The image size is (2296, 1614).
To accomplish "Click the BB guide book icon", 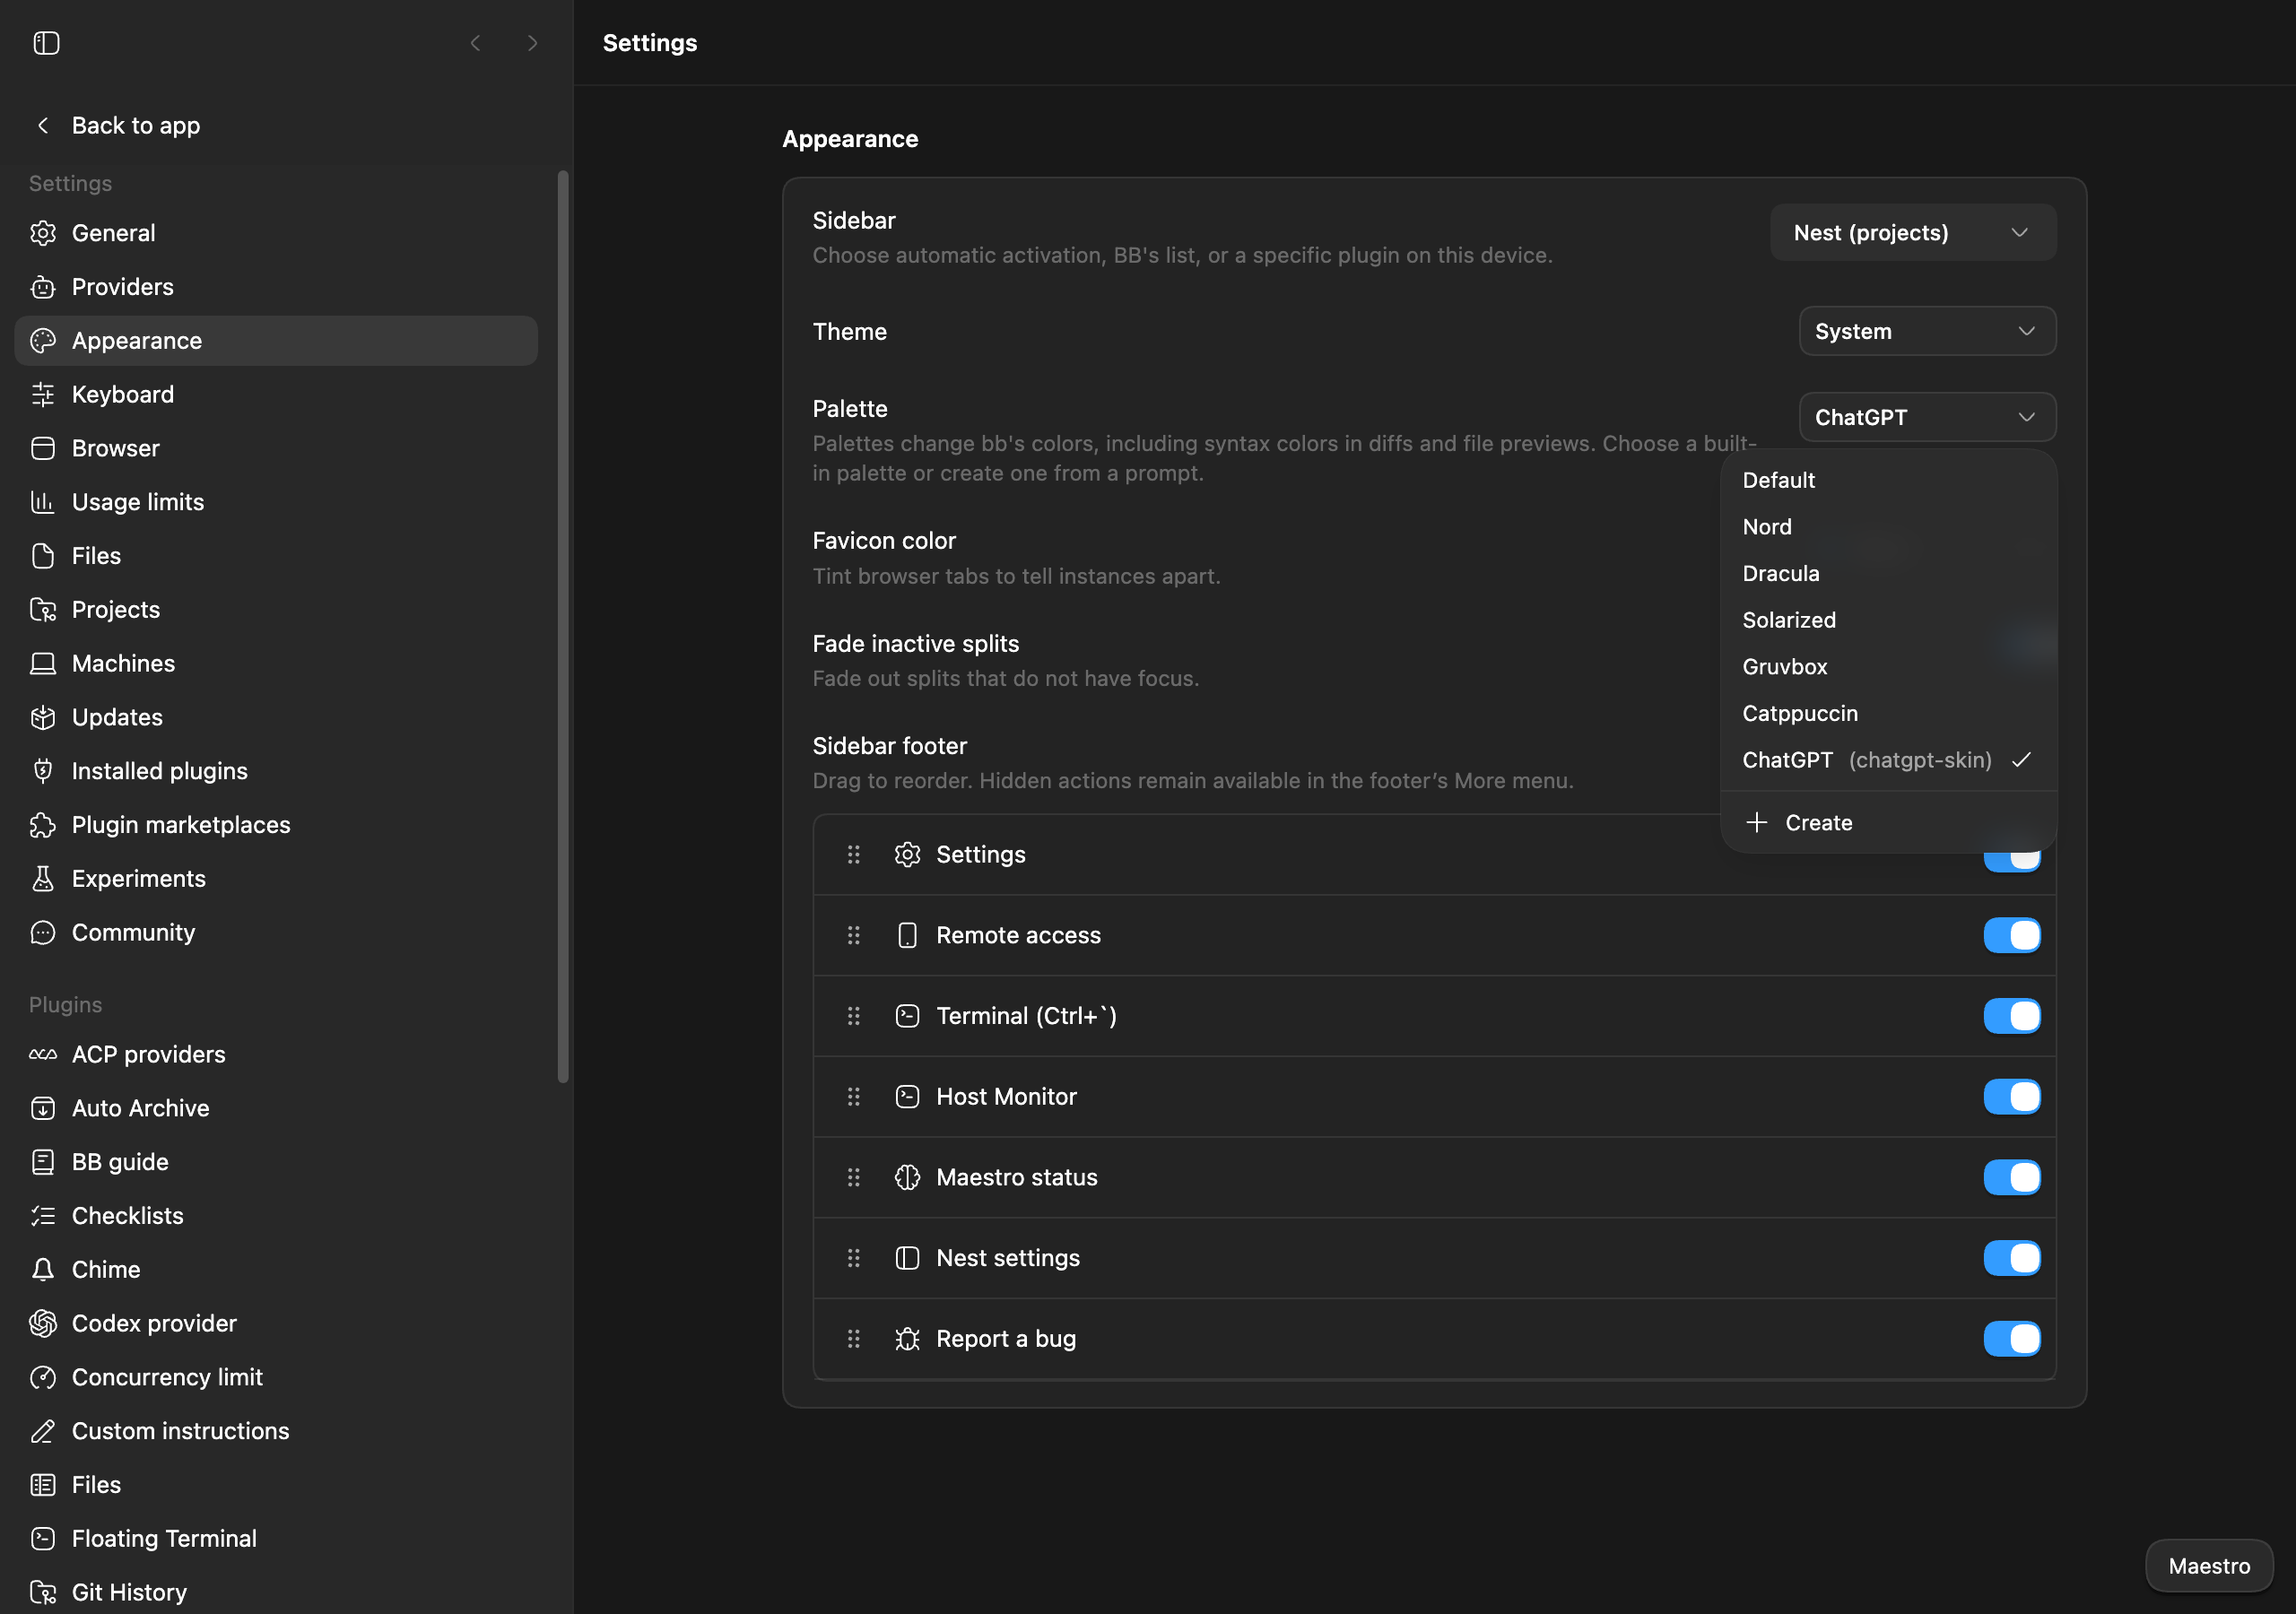I will pos(43,1162).
